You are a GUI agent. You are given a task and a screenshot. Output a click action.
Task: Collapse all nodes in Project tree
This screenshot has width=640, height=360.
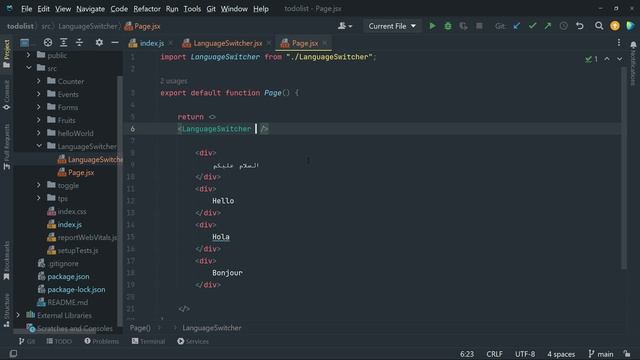coord(79,42)
